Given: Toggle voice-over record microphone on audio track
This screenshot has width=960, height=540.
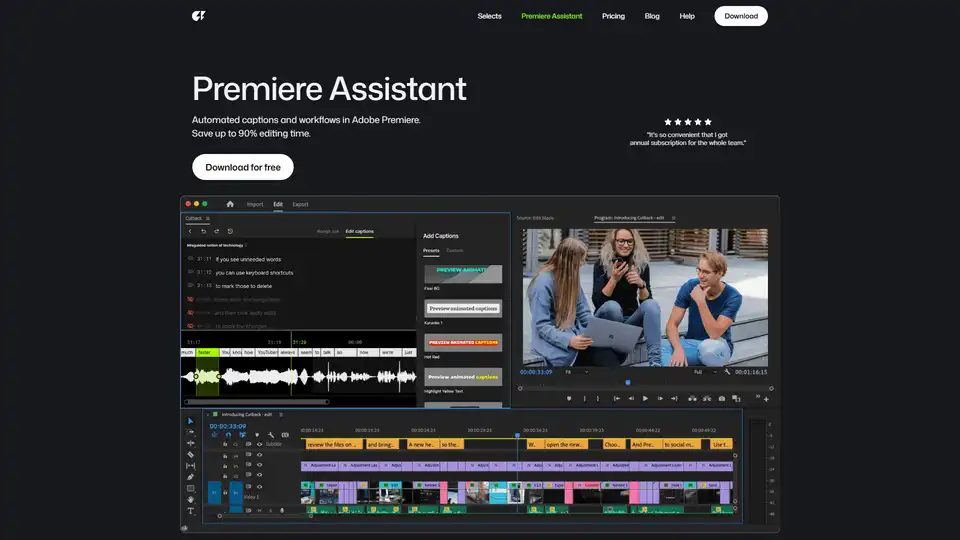Looking at the screenshot, I should (282, 510).
